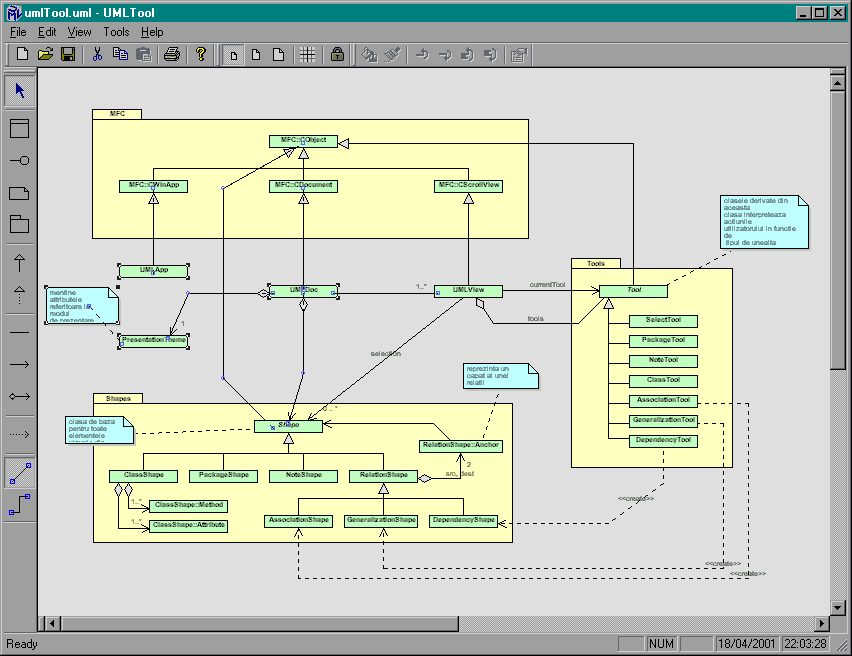This screenshot has height=656, width=852.
Task: Select the Note shape tool
Action: click(20, 193)
